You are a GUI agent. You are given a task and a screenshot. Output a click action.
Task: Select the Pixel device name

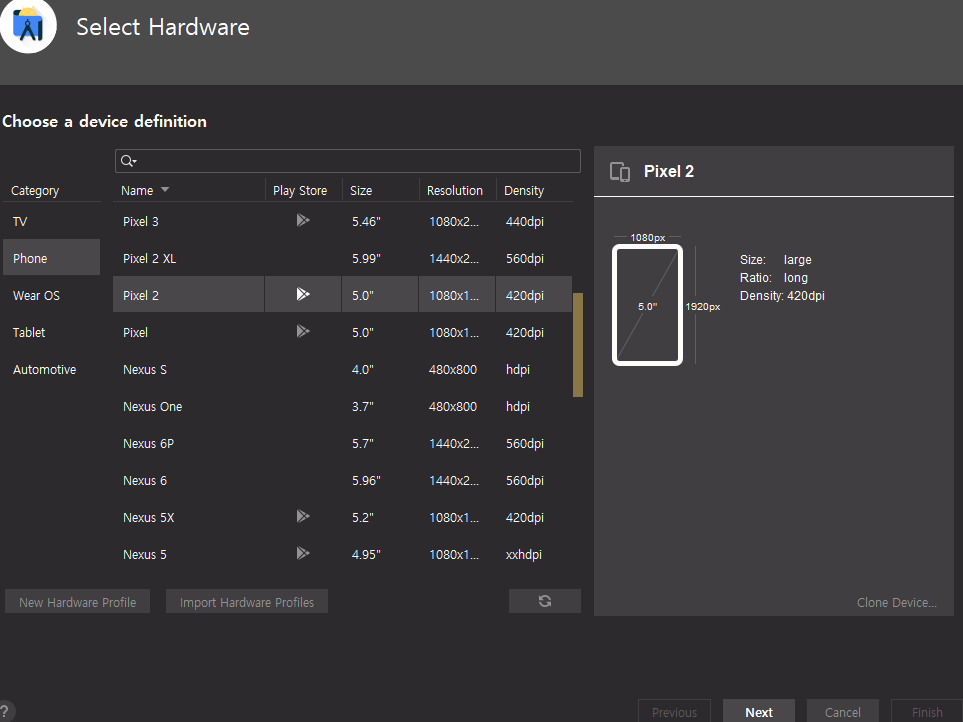pos(135,332)
